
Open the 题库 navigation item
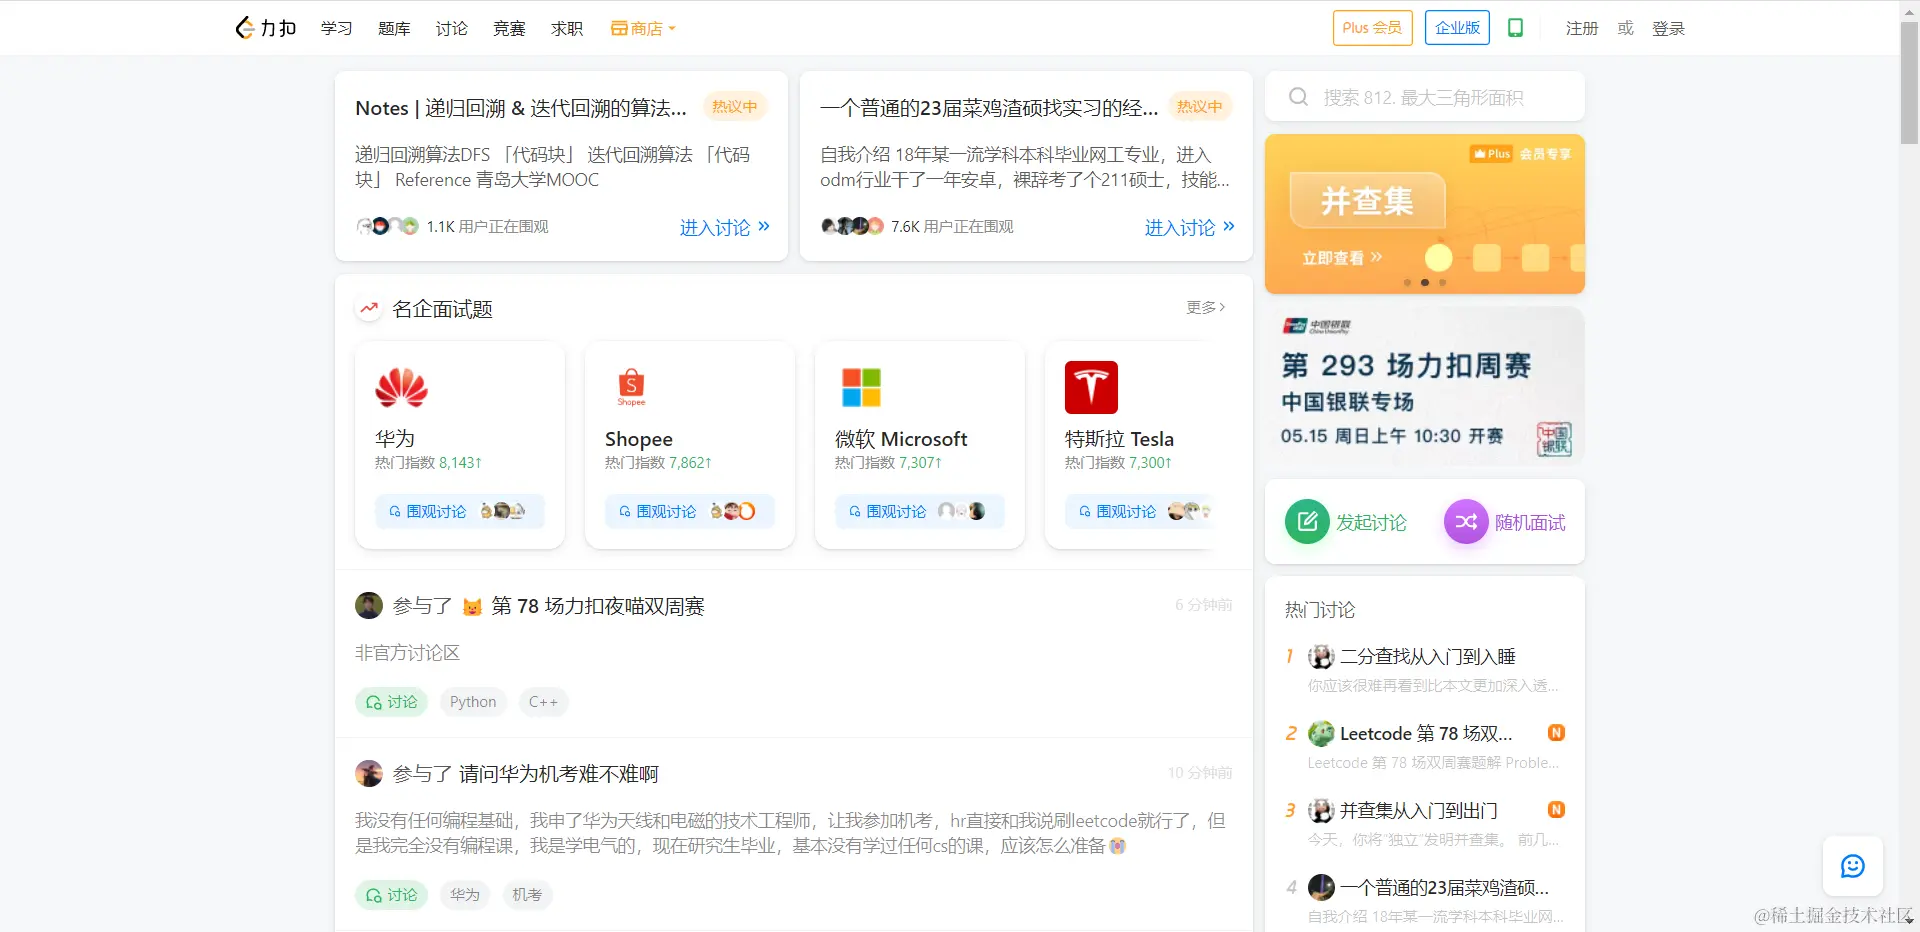(x=394, y=28)
